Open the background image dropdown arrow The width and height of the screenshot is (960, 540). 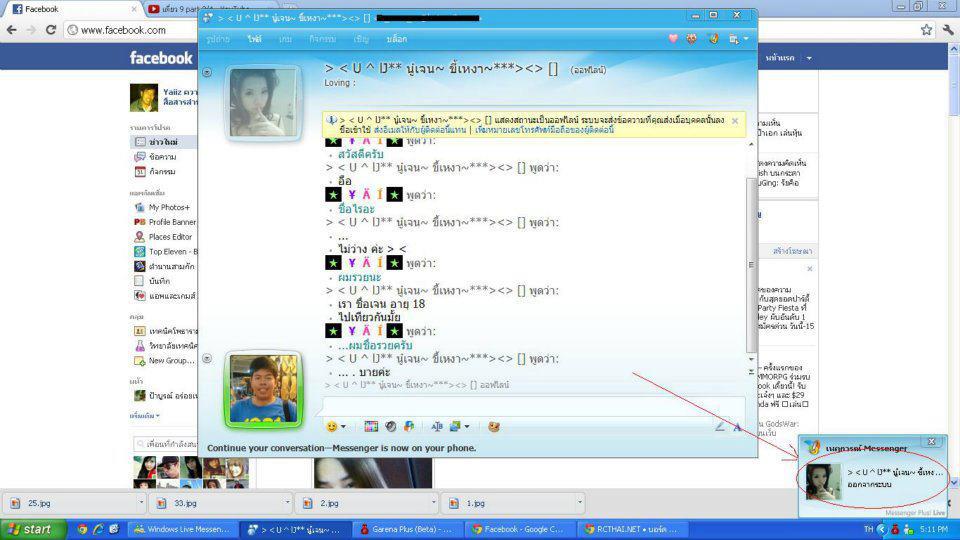click(x=467, y=428)
